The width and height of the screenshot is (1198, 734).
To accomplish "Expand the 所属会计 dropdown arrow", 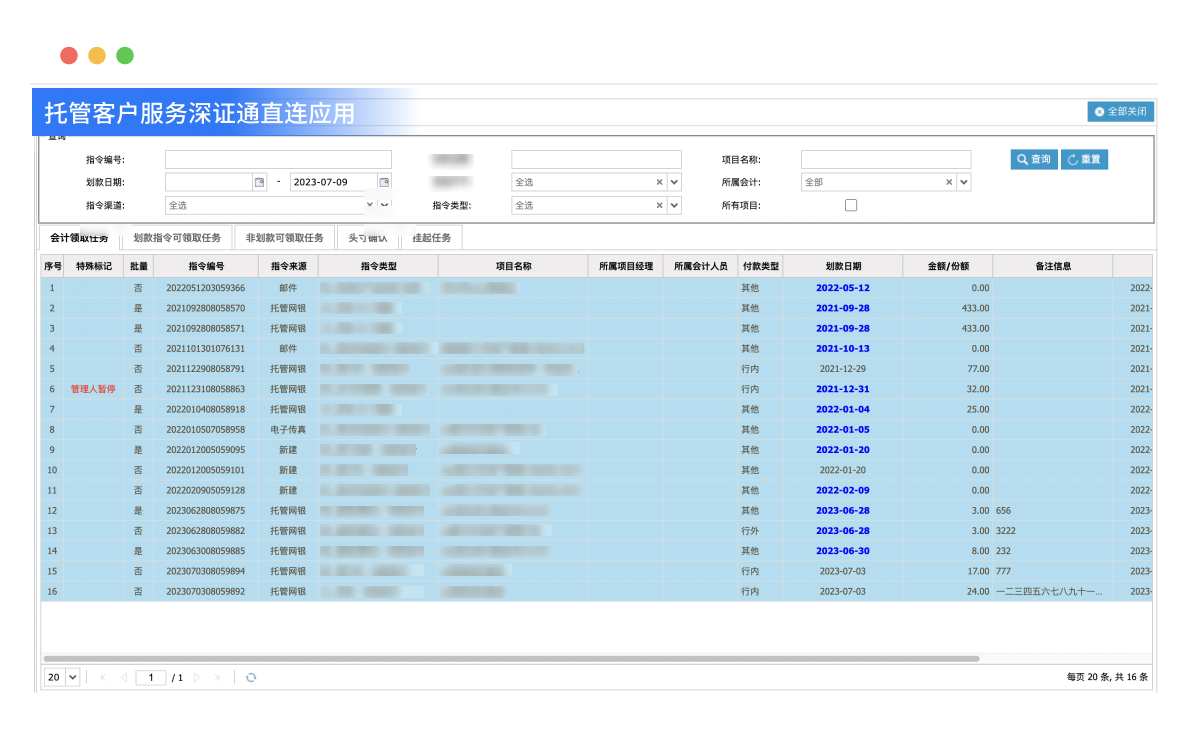I will click(963, 183).
